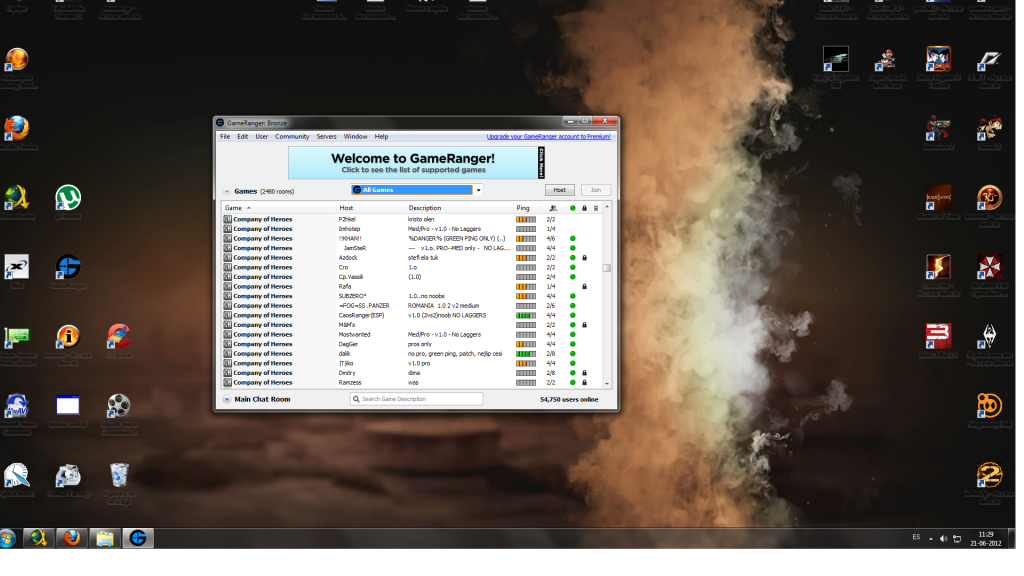Image resolution: width=1024 pixels, height=576 pixels.
Task: Select the room hosted by P2hkel
Action: tap(411, 219)
